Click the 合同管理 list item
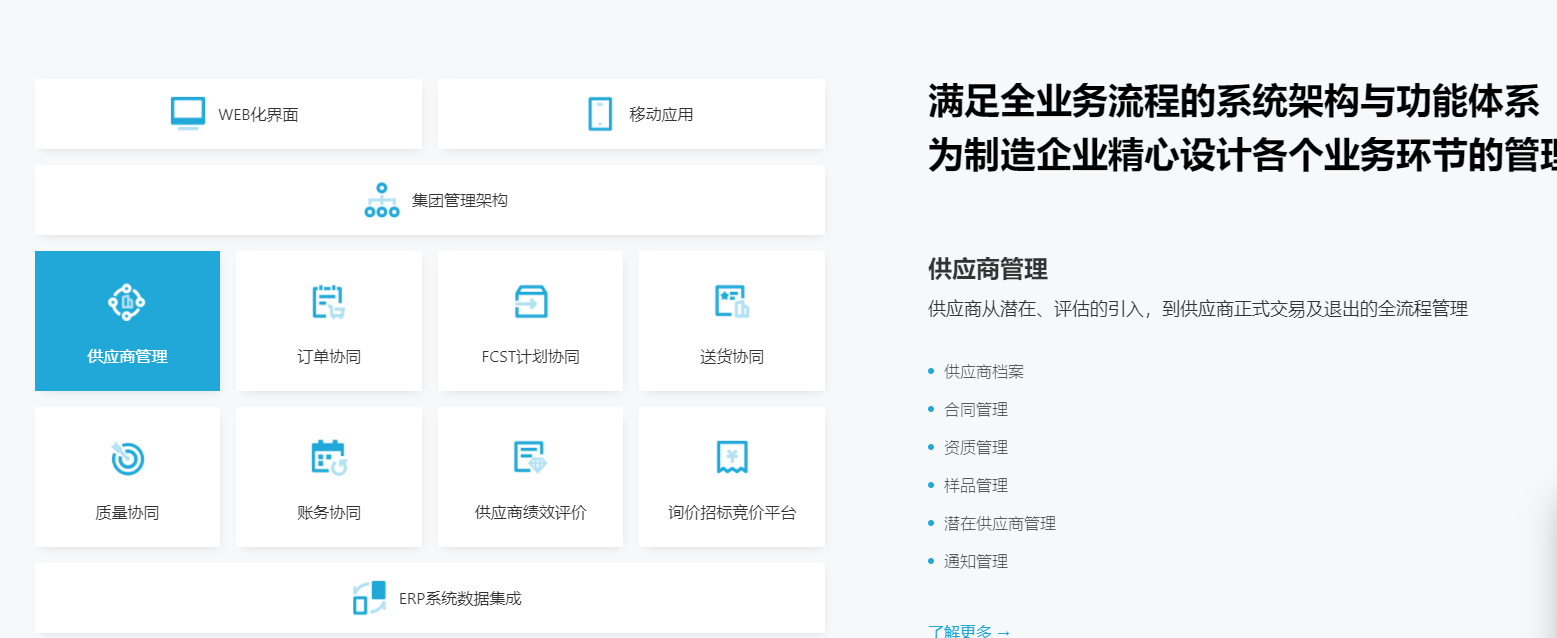 coord(975,409)
